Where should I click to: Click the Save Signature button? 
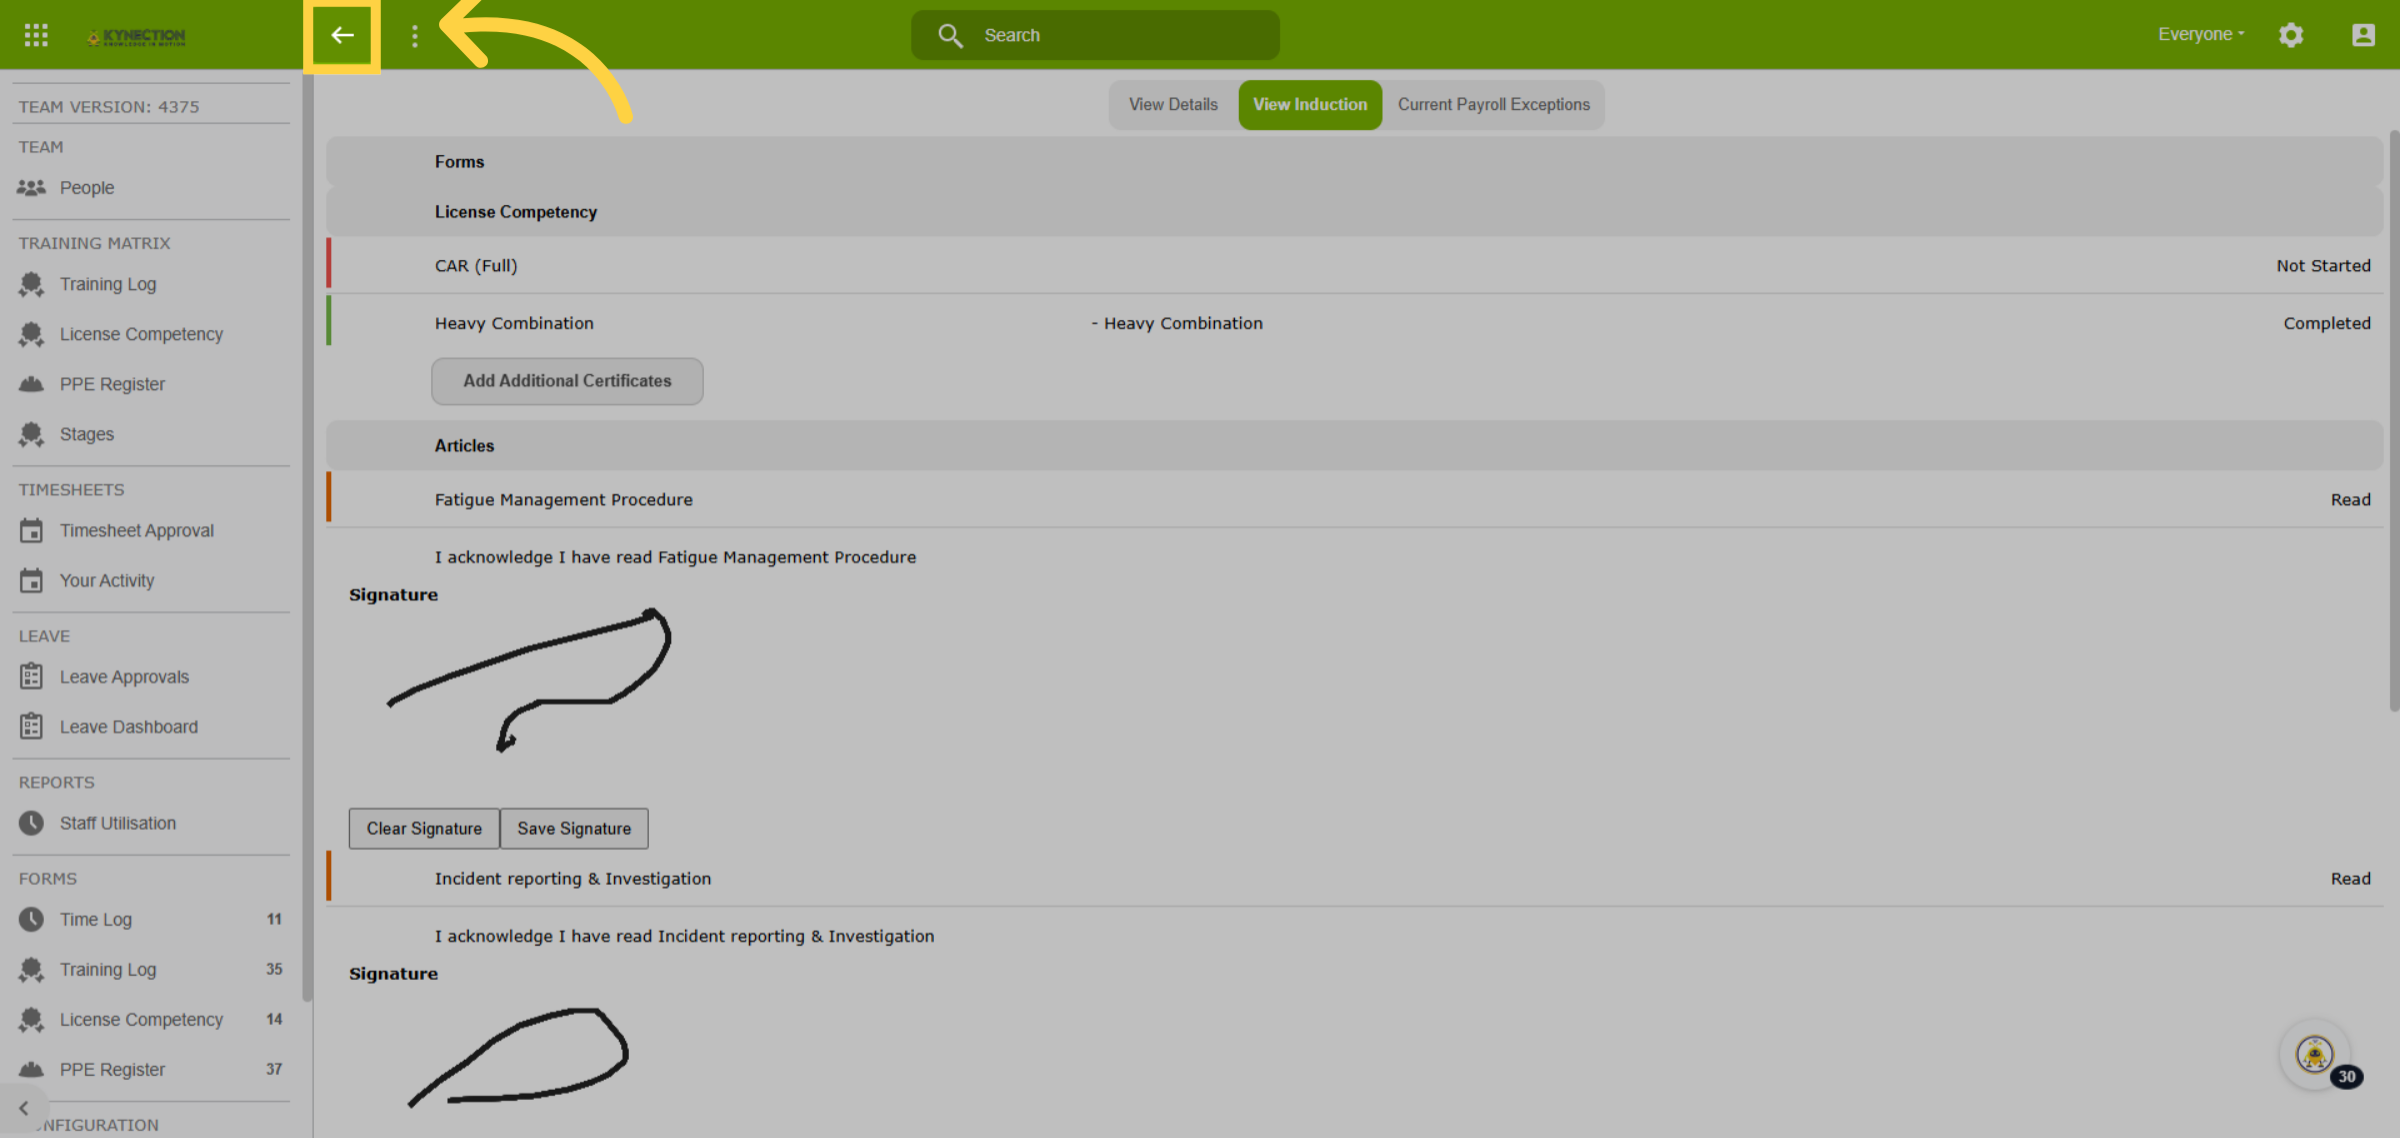tap(574, 829)
